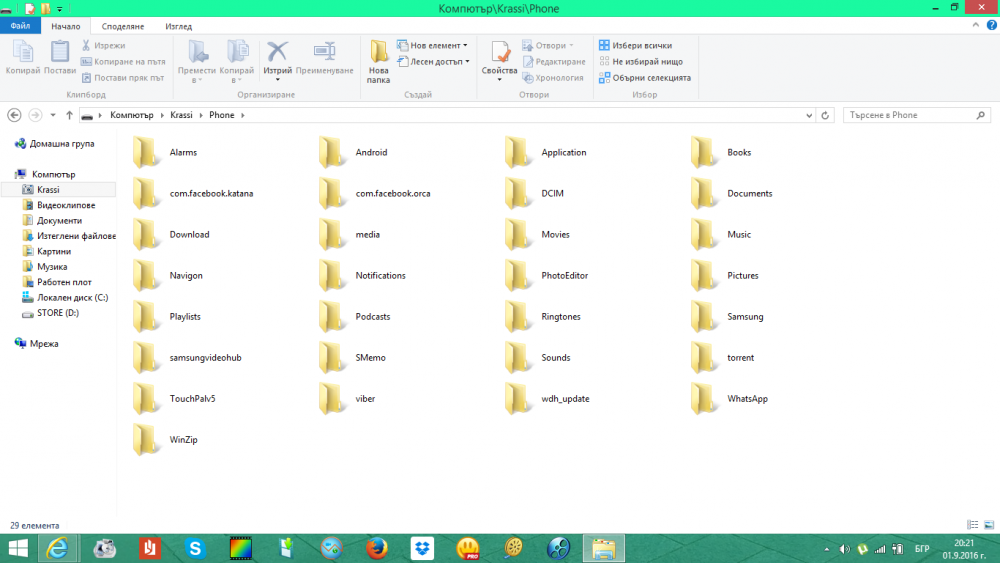1000x563 pixels.
Task: Switch to the Изглед ribbon tab
Action: click(179, 26)
